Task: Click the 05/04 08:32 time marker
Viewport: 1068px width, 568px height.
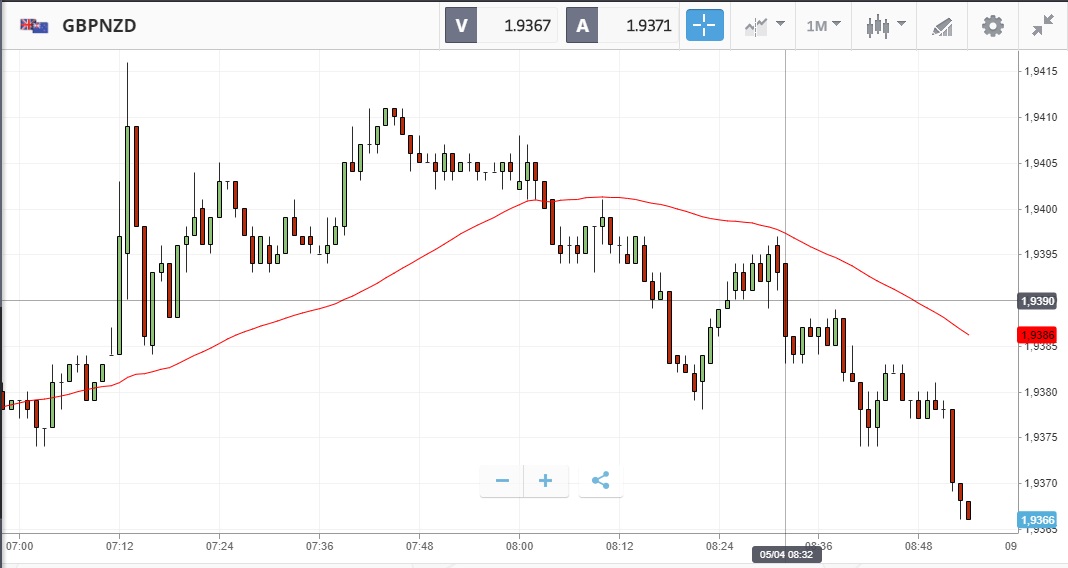Action: 788,554
